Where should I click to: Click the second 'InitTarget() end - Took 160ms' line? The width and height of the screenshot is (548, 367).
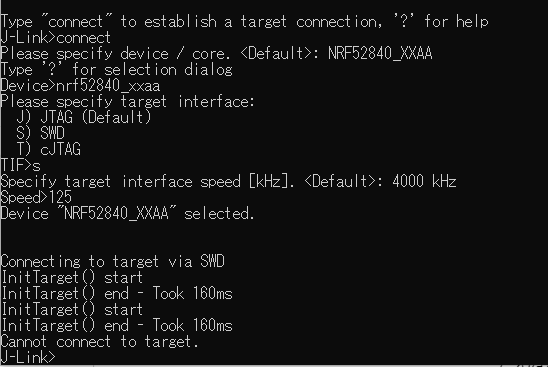click(x=116, y=325)
